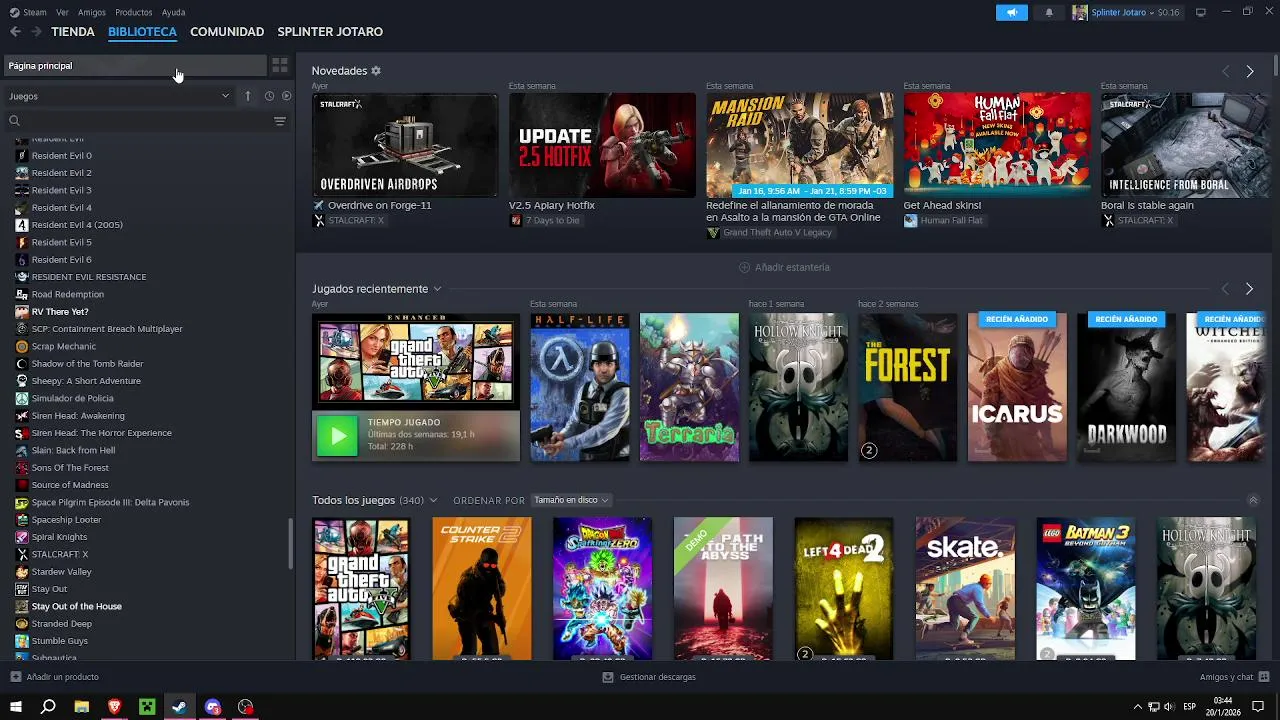Image resolution: width=1280 pixels, height=720 pixels.
Task: Go to the COMUNIDAD tab
Action: point(227,32)
